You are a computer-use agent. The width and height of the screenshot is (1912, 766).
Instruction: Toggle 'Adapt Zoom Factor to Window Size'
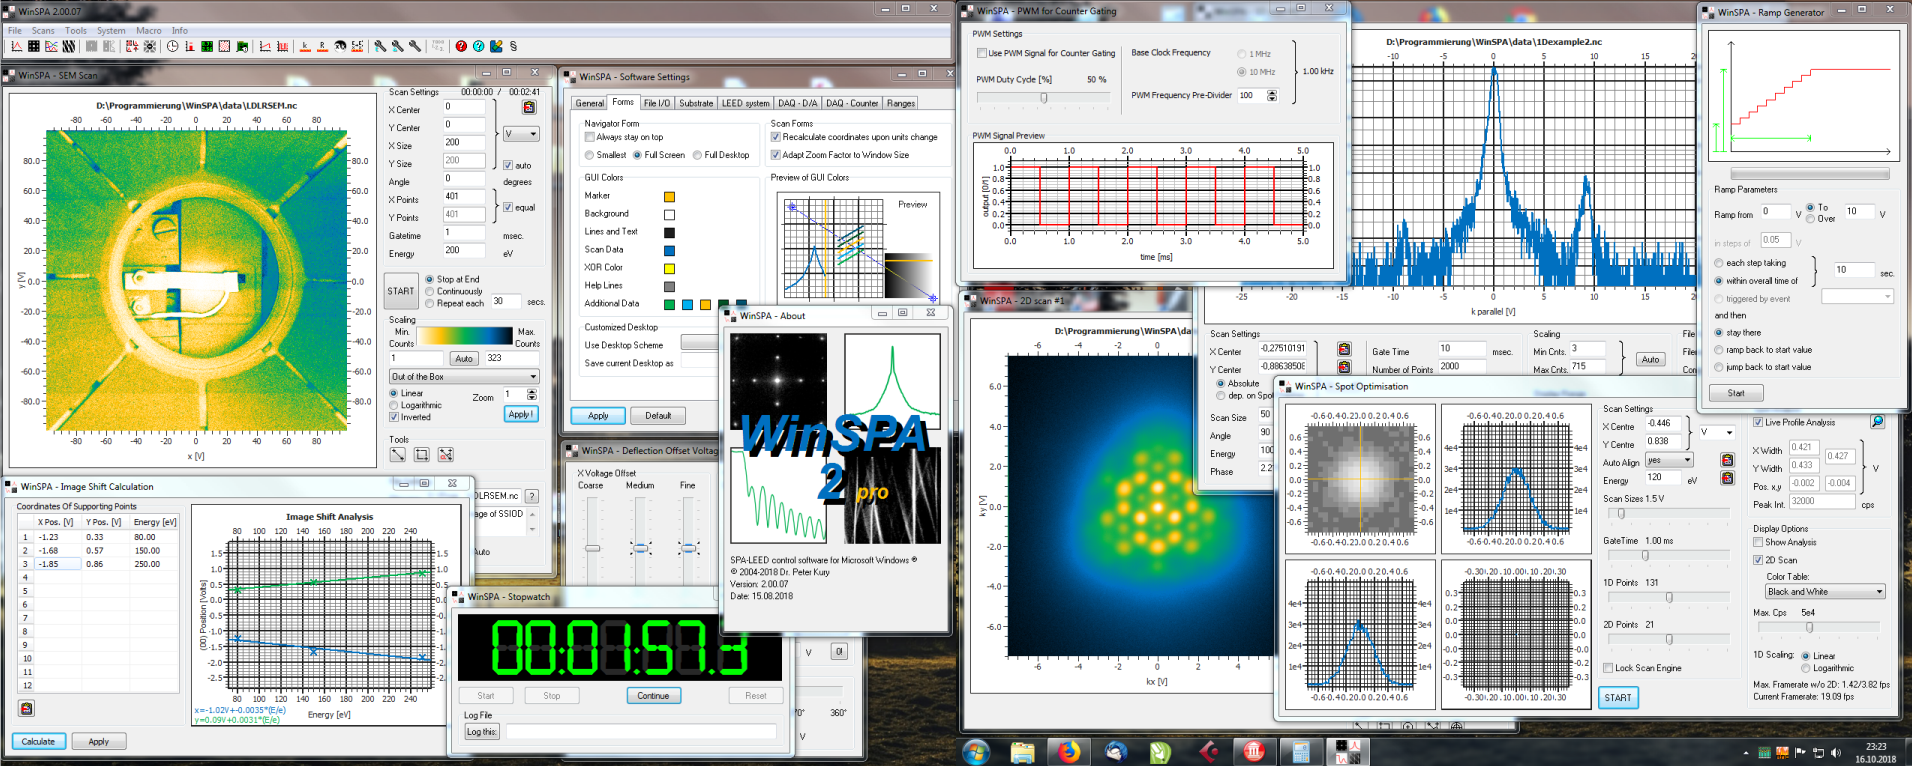(775, 155)
